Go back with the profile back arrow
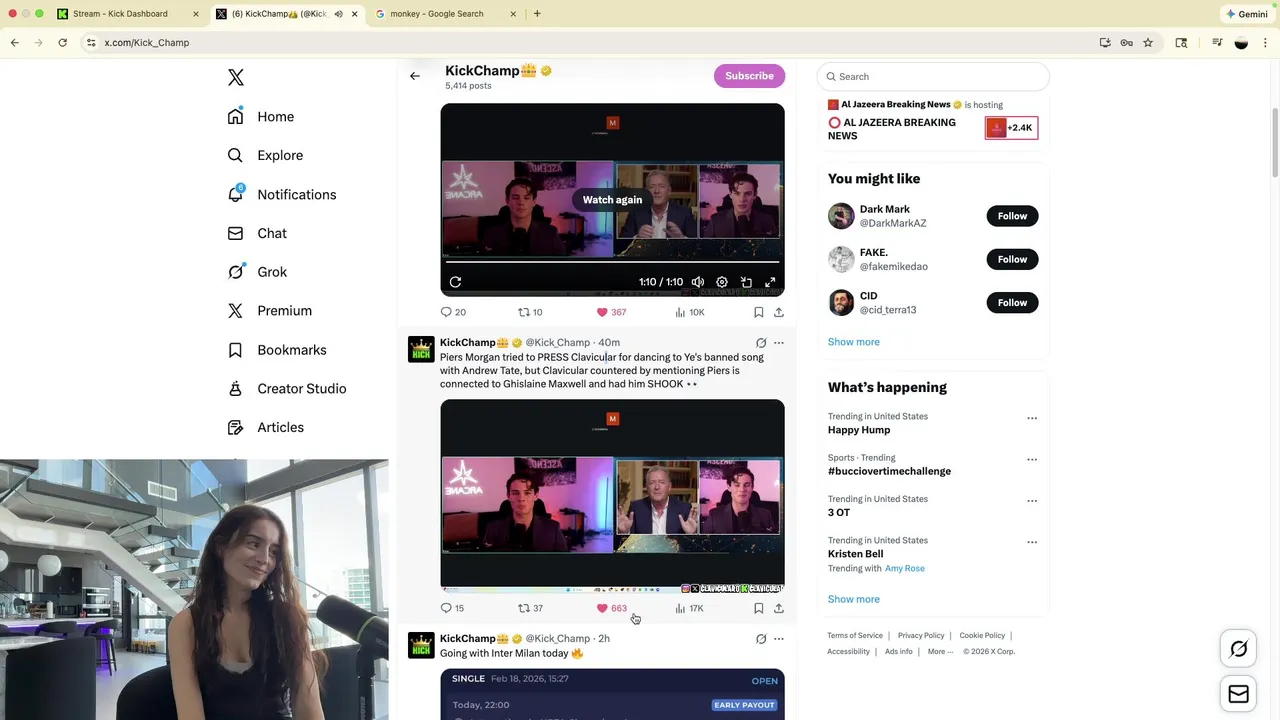The height and width of the screenshot is (720, 1280). coord(415,76)
